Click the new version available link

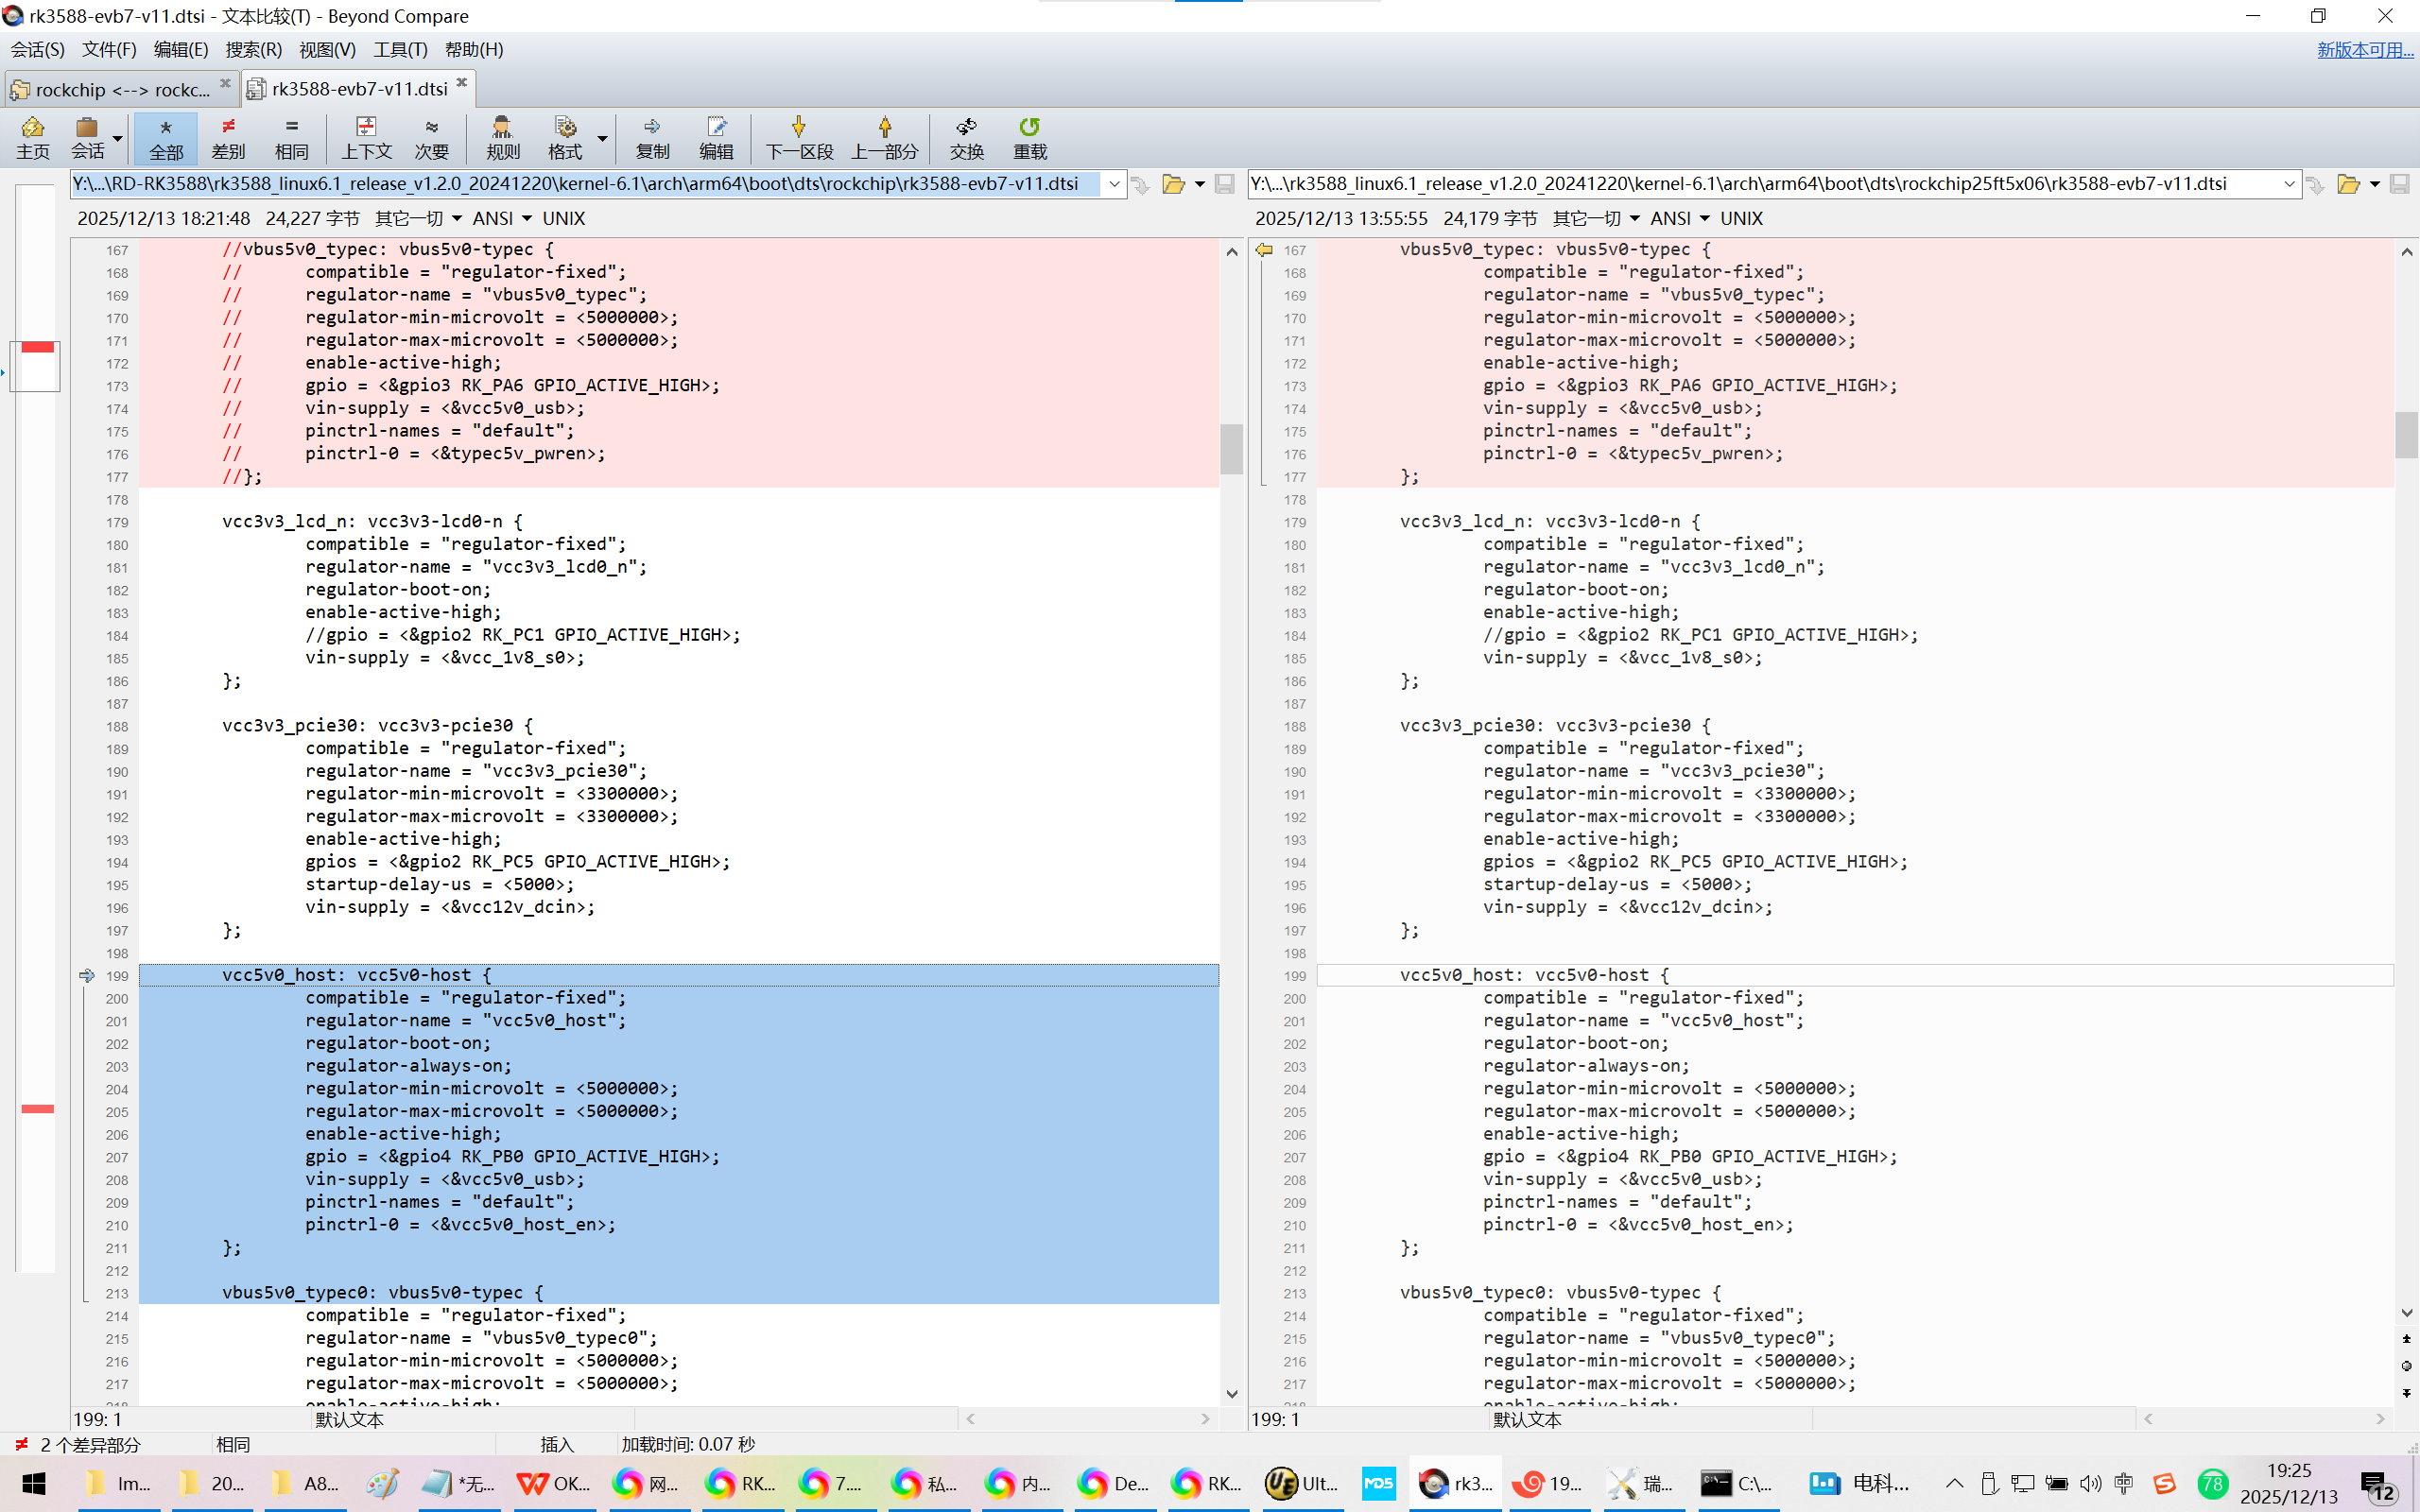[x=2364, y=49]
